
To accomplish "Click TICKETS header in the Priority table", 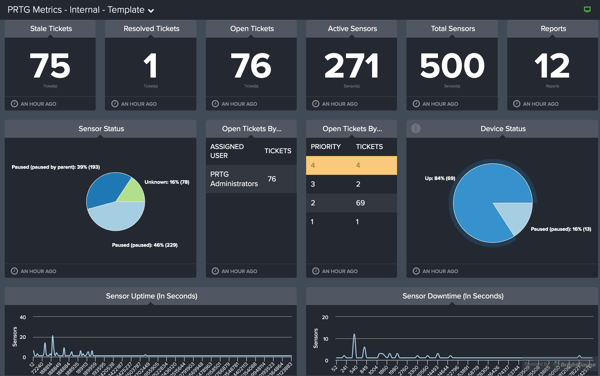I will coord(369,147).
